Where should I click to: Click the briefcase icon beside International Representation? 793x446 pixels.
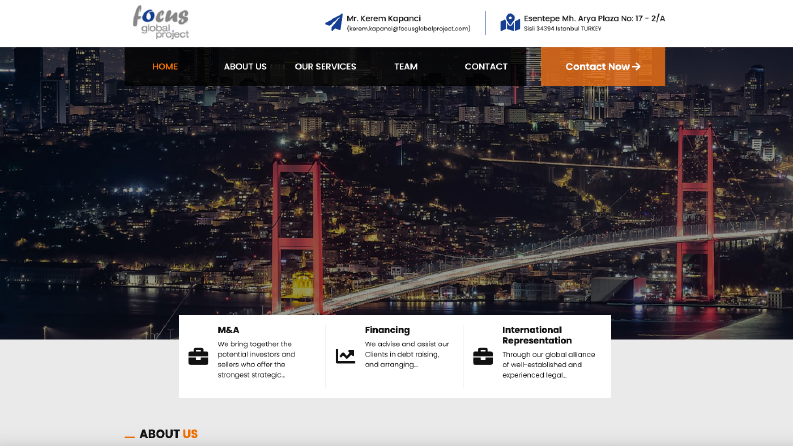click(x=483, y=356)
